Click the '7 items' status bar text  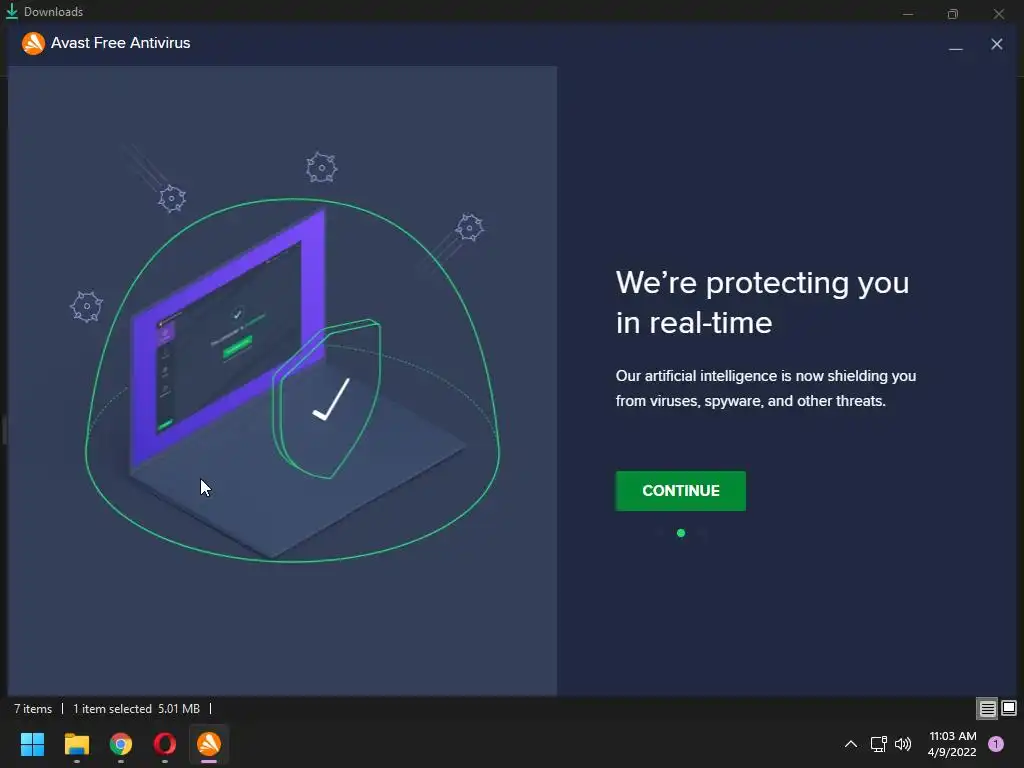pyautogui.click(x=33, y=709)
